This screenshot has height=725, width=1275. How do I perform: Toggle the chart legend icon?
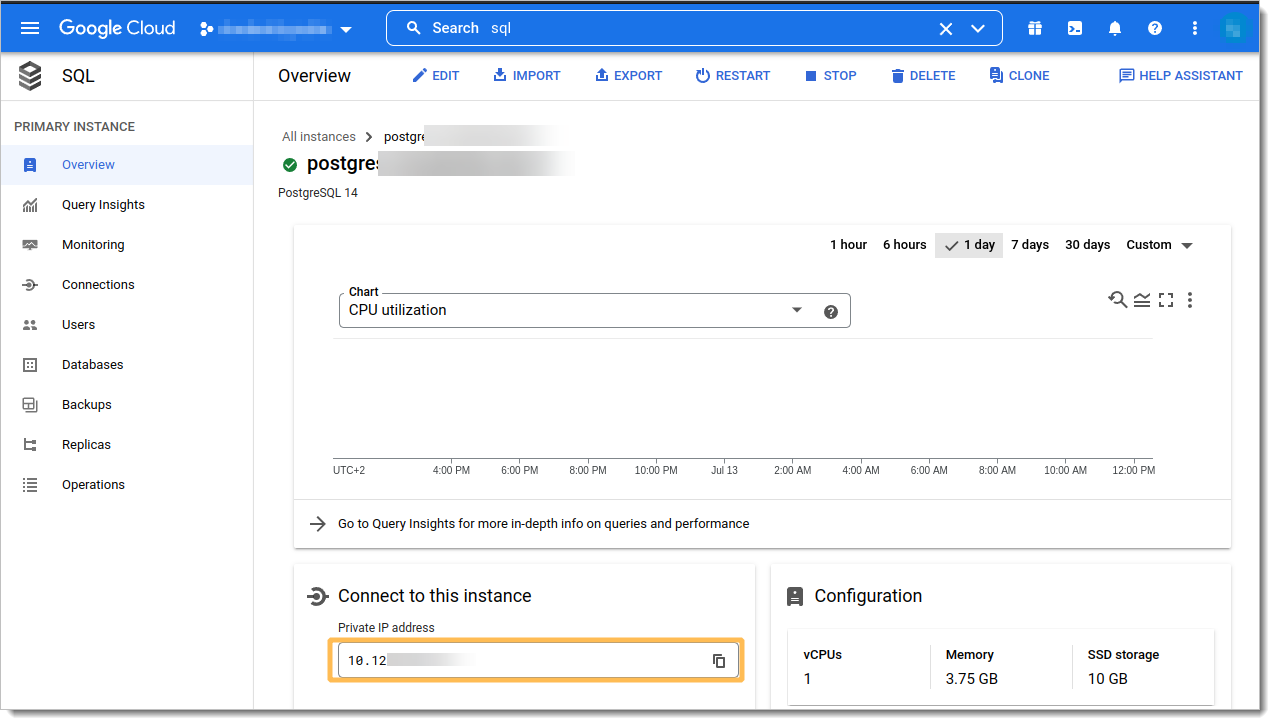(x=1142, y=300)
